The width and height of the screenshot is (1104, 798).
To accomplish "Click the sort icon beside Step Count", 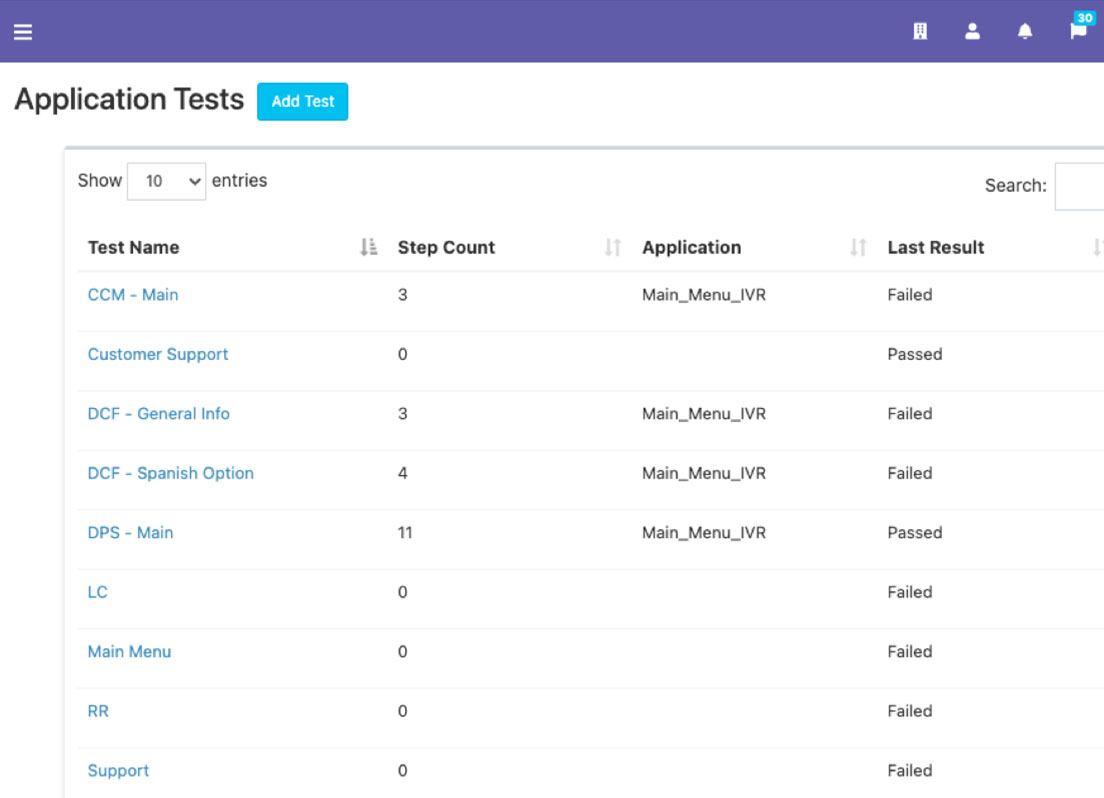I will point(612,246).
